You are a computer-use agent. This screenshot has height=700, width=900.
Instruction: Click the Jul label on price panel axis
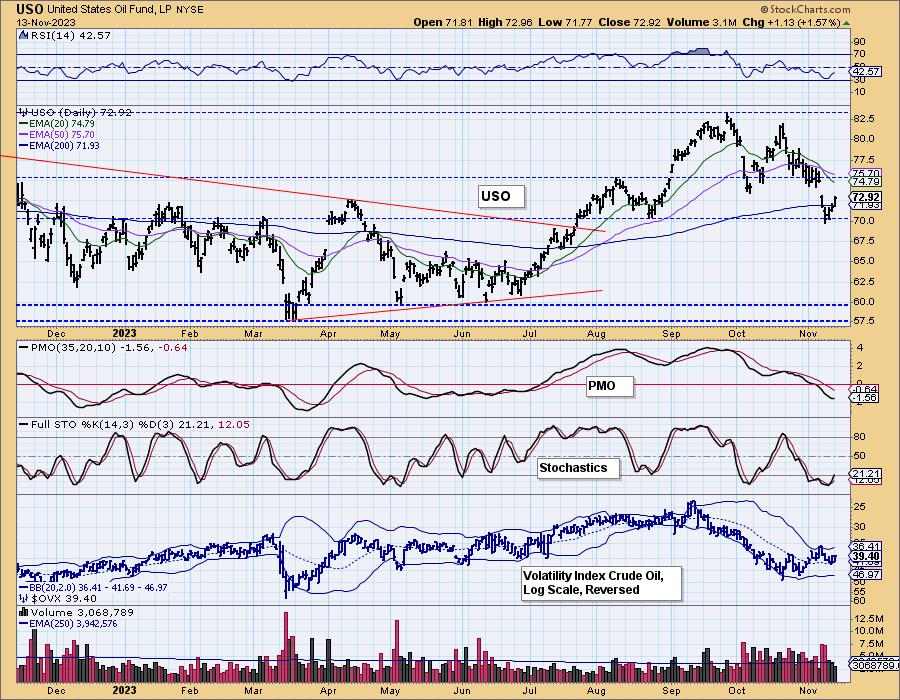click(529, 333)
